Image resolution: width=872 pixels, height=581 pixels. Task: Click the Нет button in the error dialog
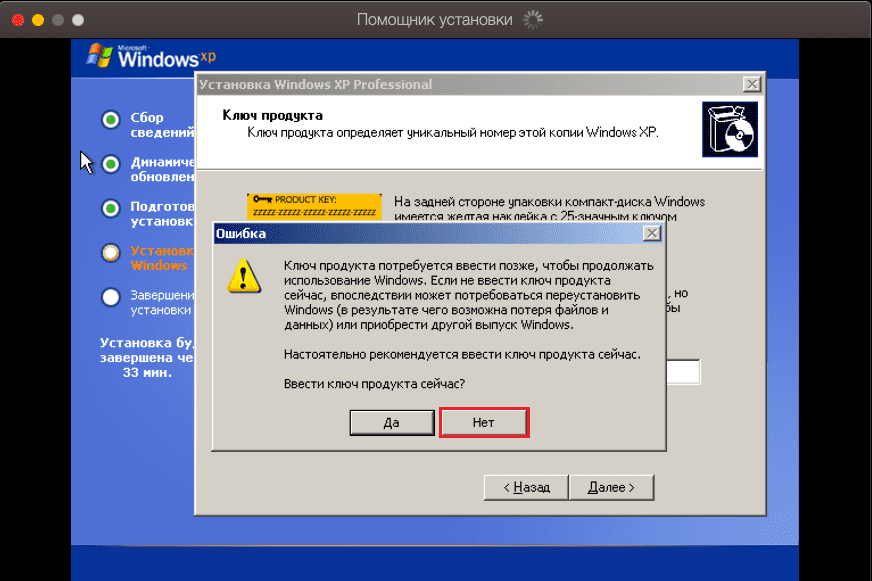pos(484,423)
